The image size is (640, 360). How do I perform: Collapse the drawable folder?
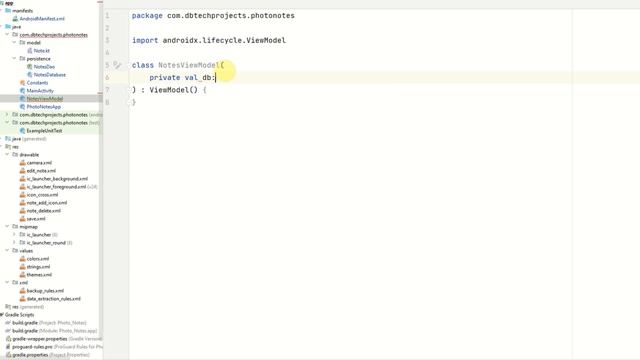7,155
